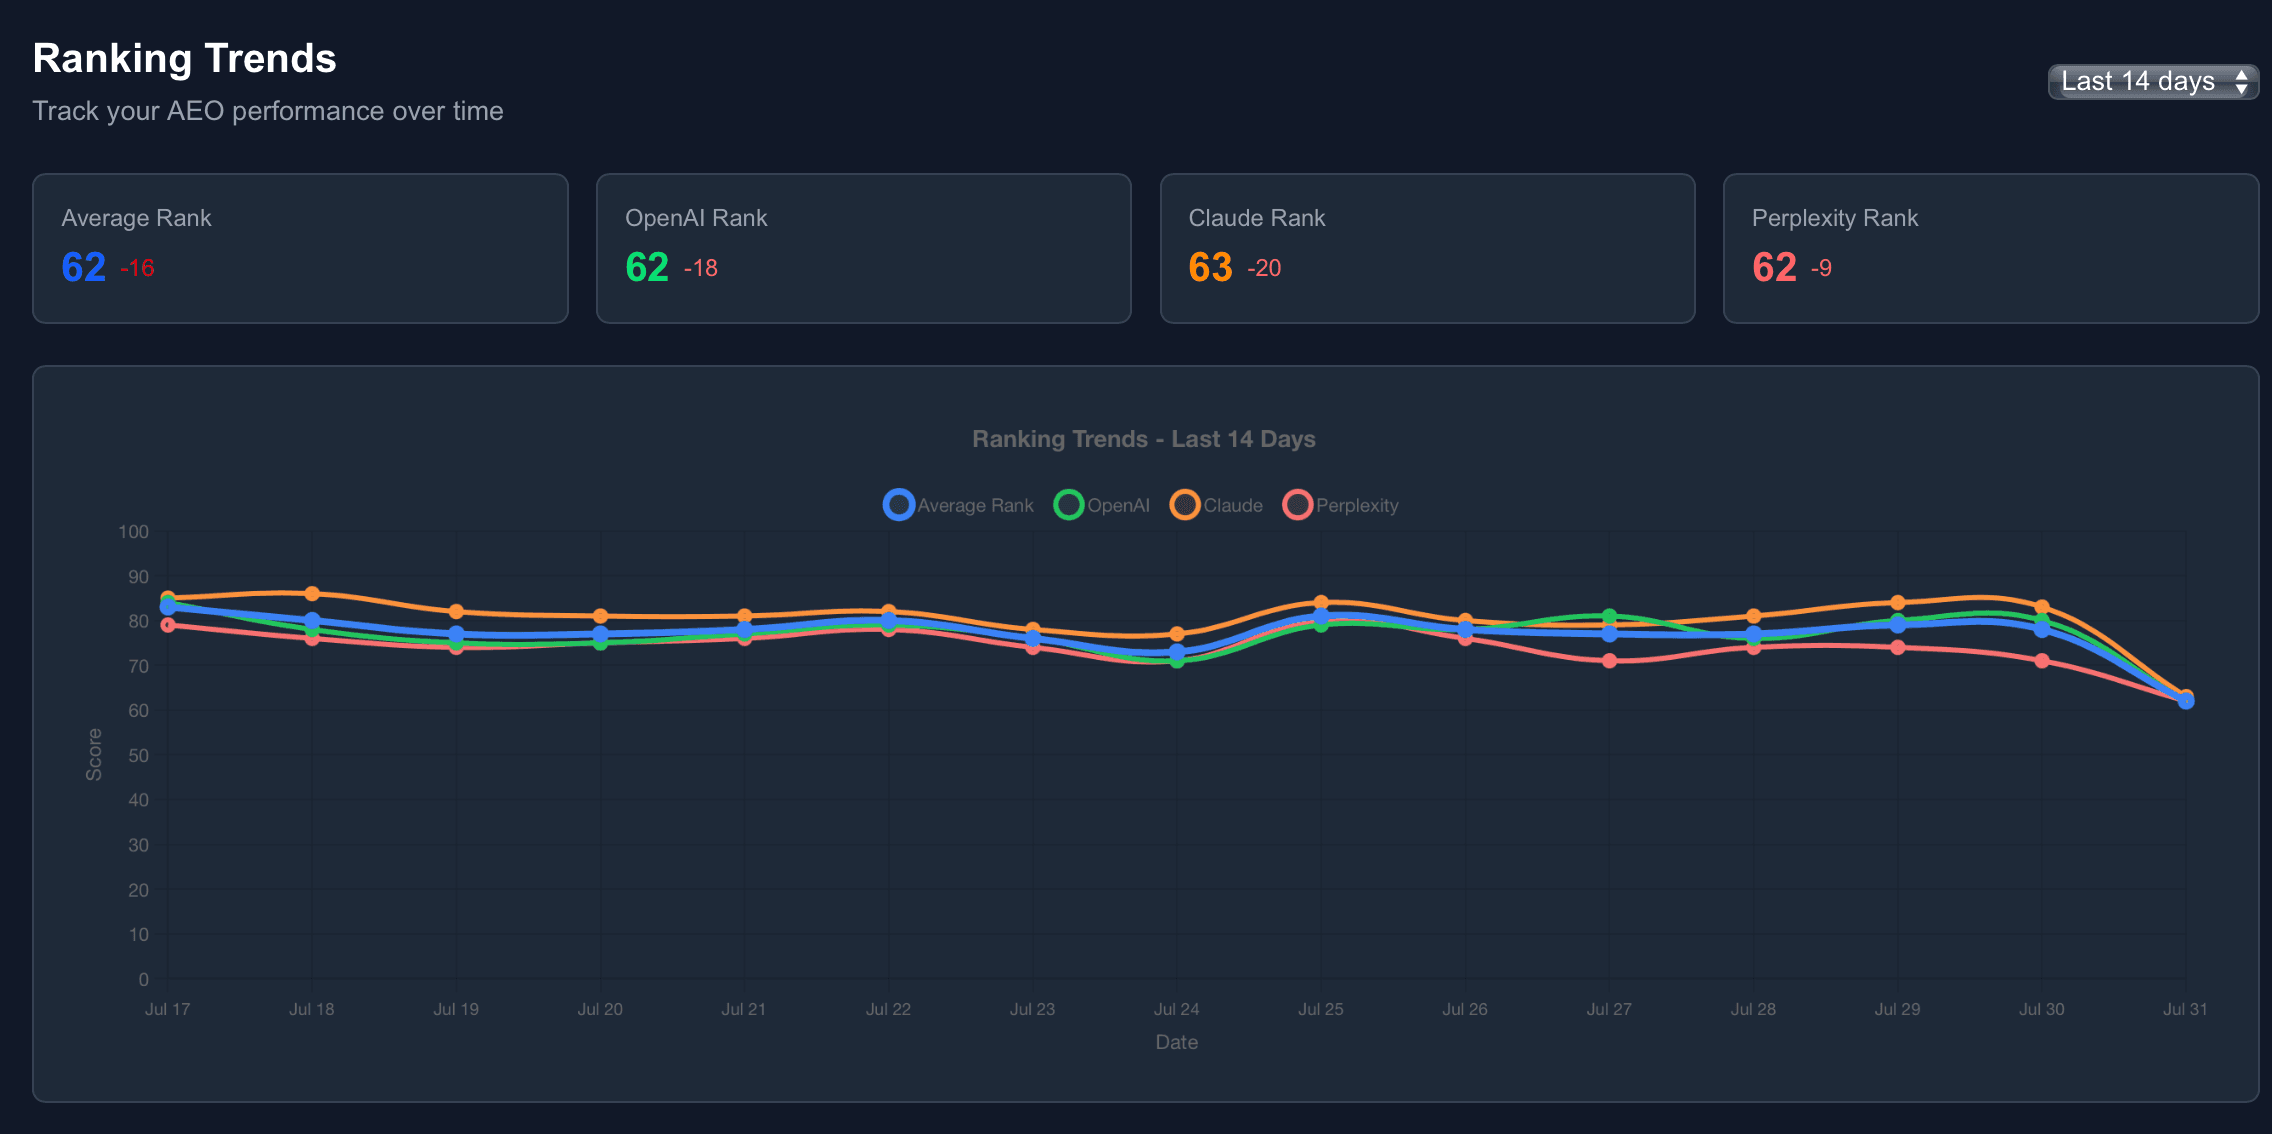Select the OpenAI legend label text

(x=1118, y=505)
